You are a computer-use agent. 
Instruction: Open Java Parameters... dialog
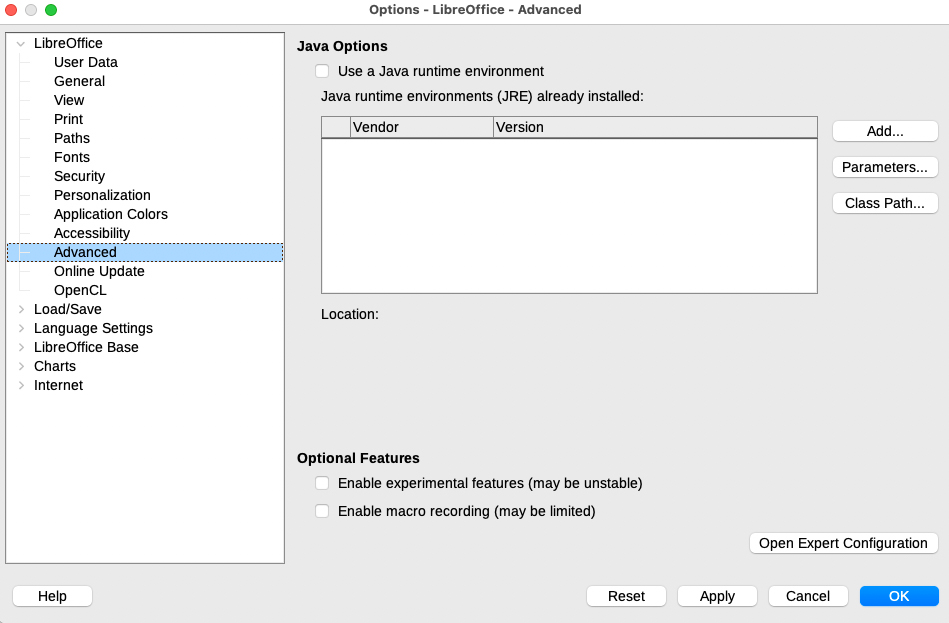click(885, 167)
